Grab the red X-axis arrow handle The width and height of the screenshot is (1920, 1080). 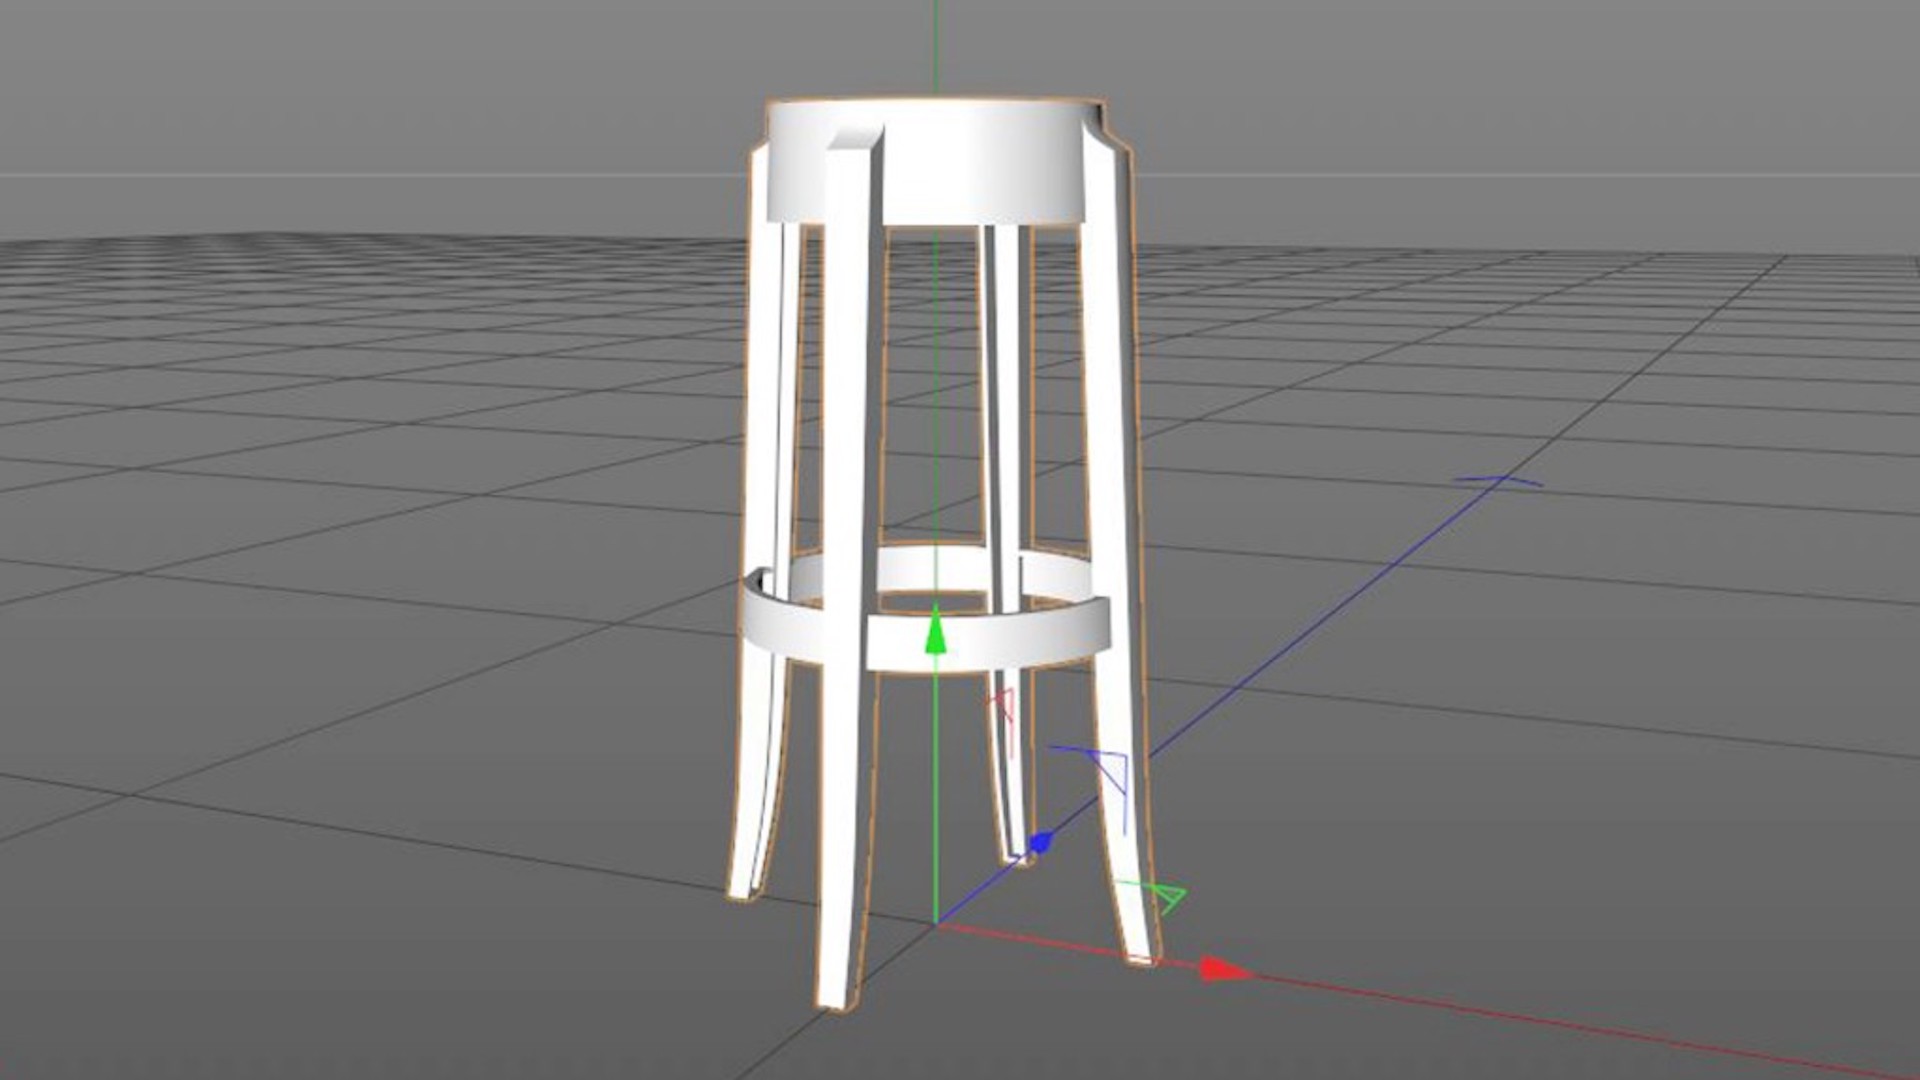[1226, 969]
